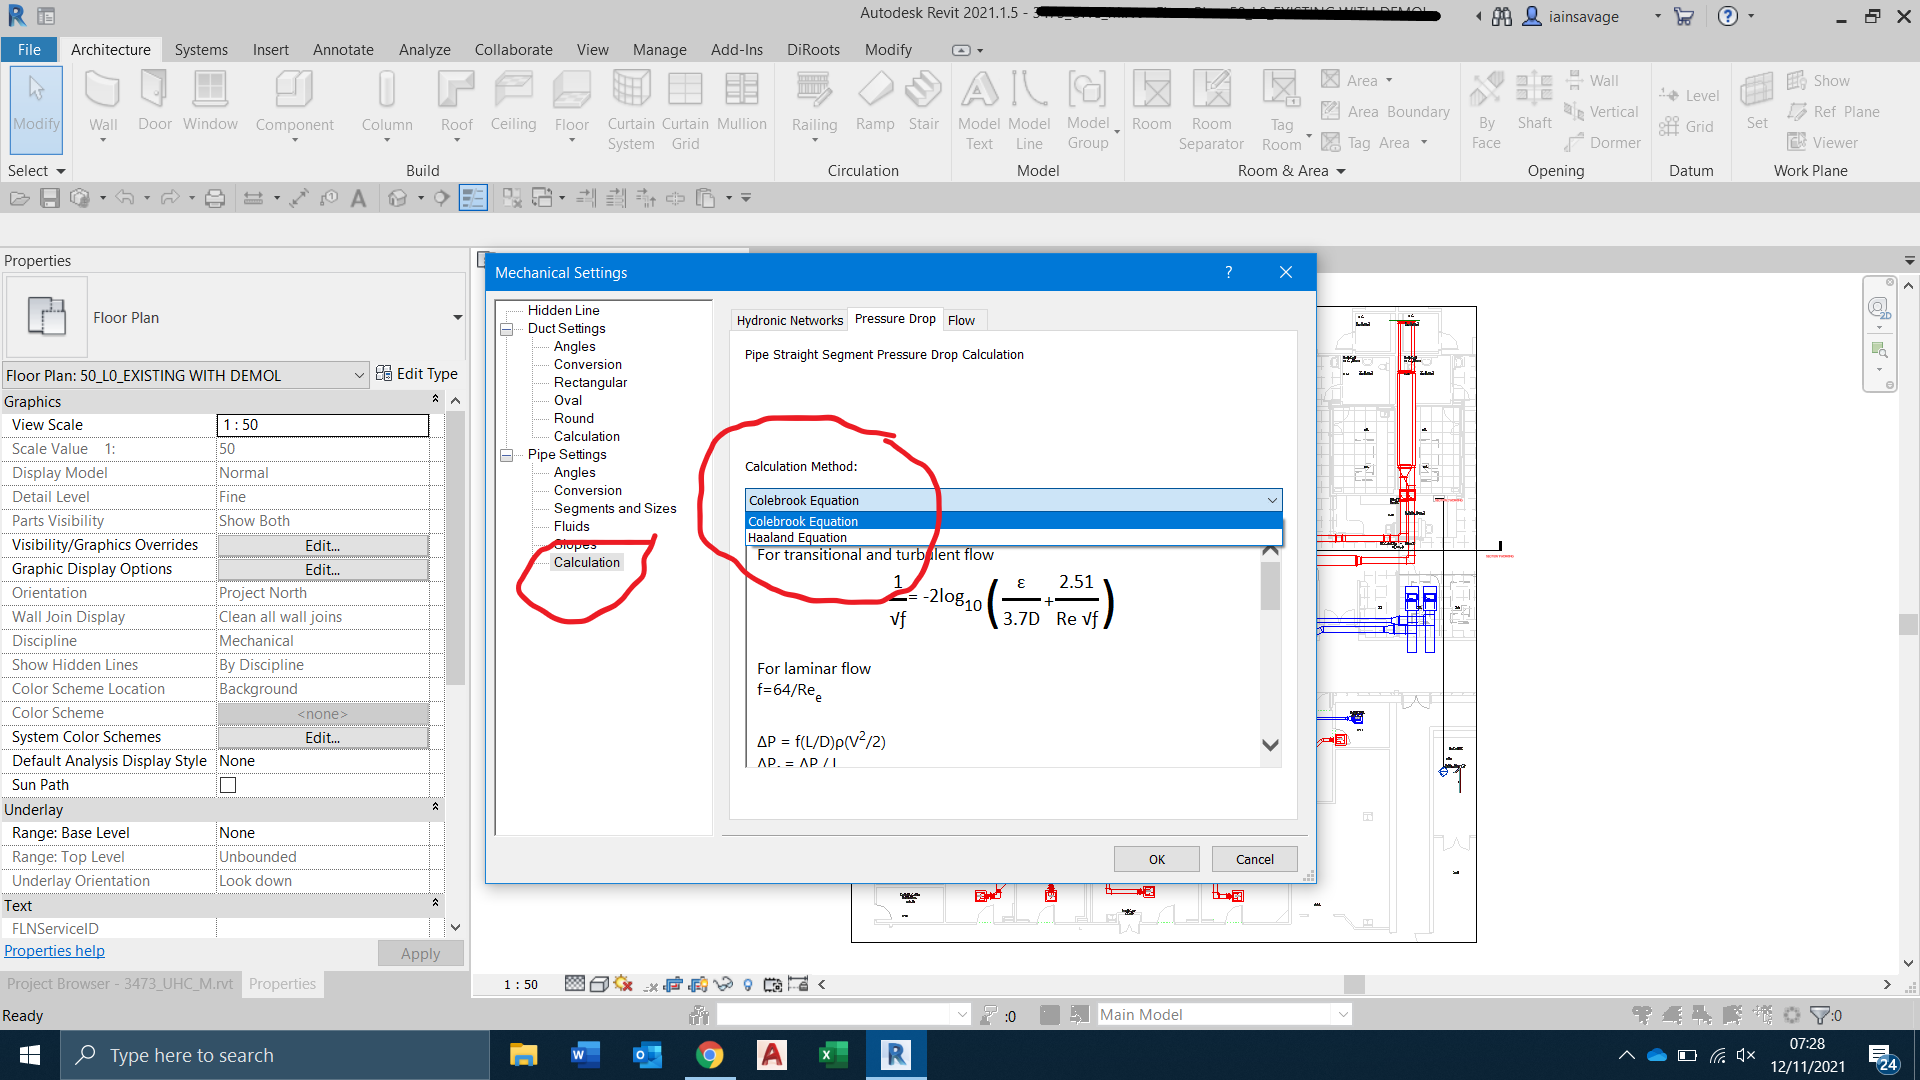Click the Stair tool icon

click(x=923, y=91)
